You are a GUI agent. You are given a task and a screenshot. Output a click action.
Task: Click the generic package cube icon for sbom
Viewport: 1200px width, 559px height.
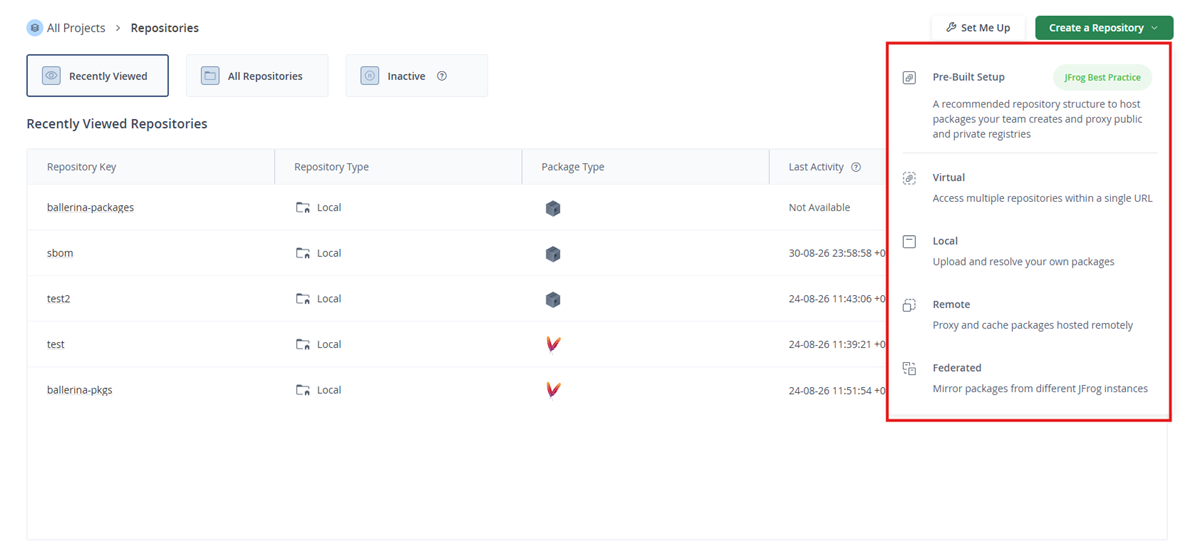pos(553,254)
